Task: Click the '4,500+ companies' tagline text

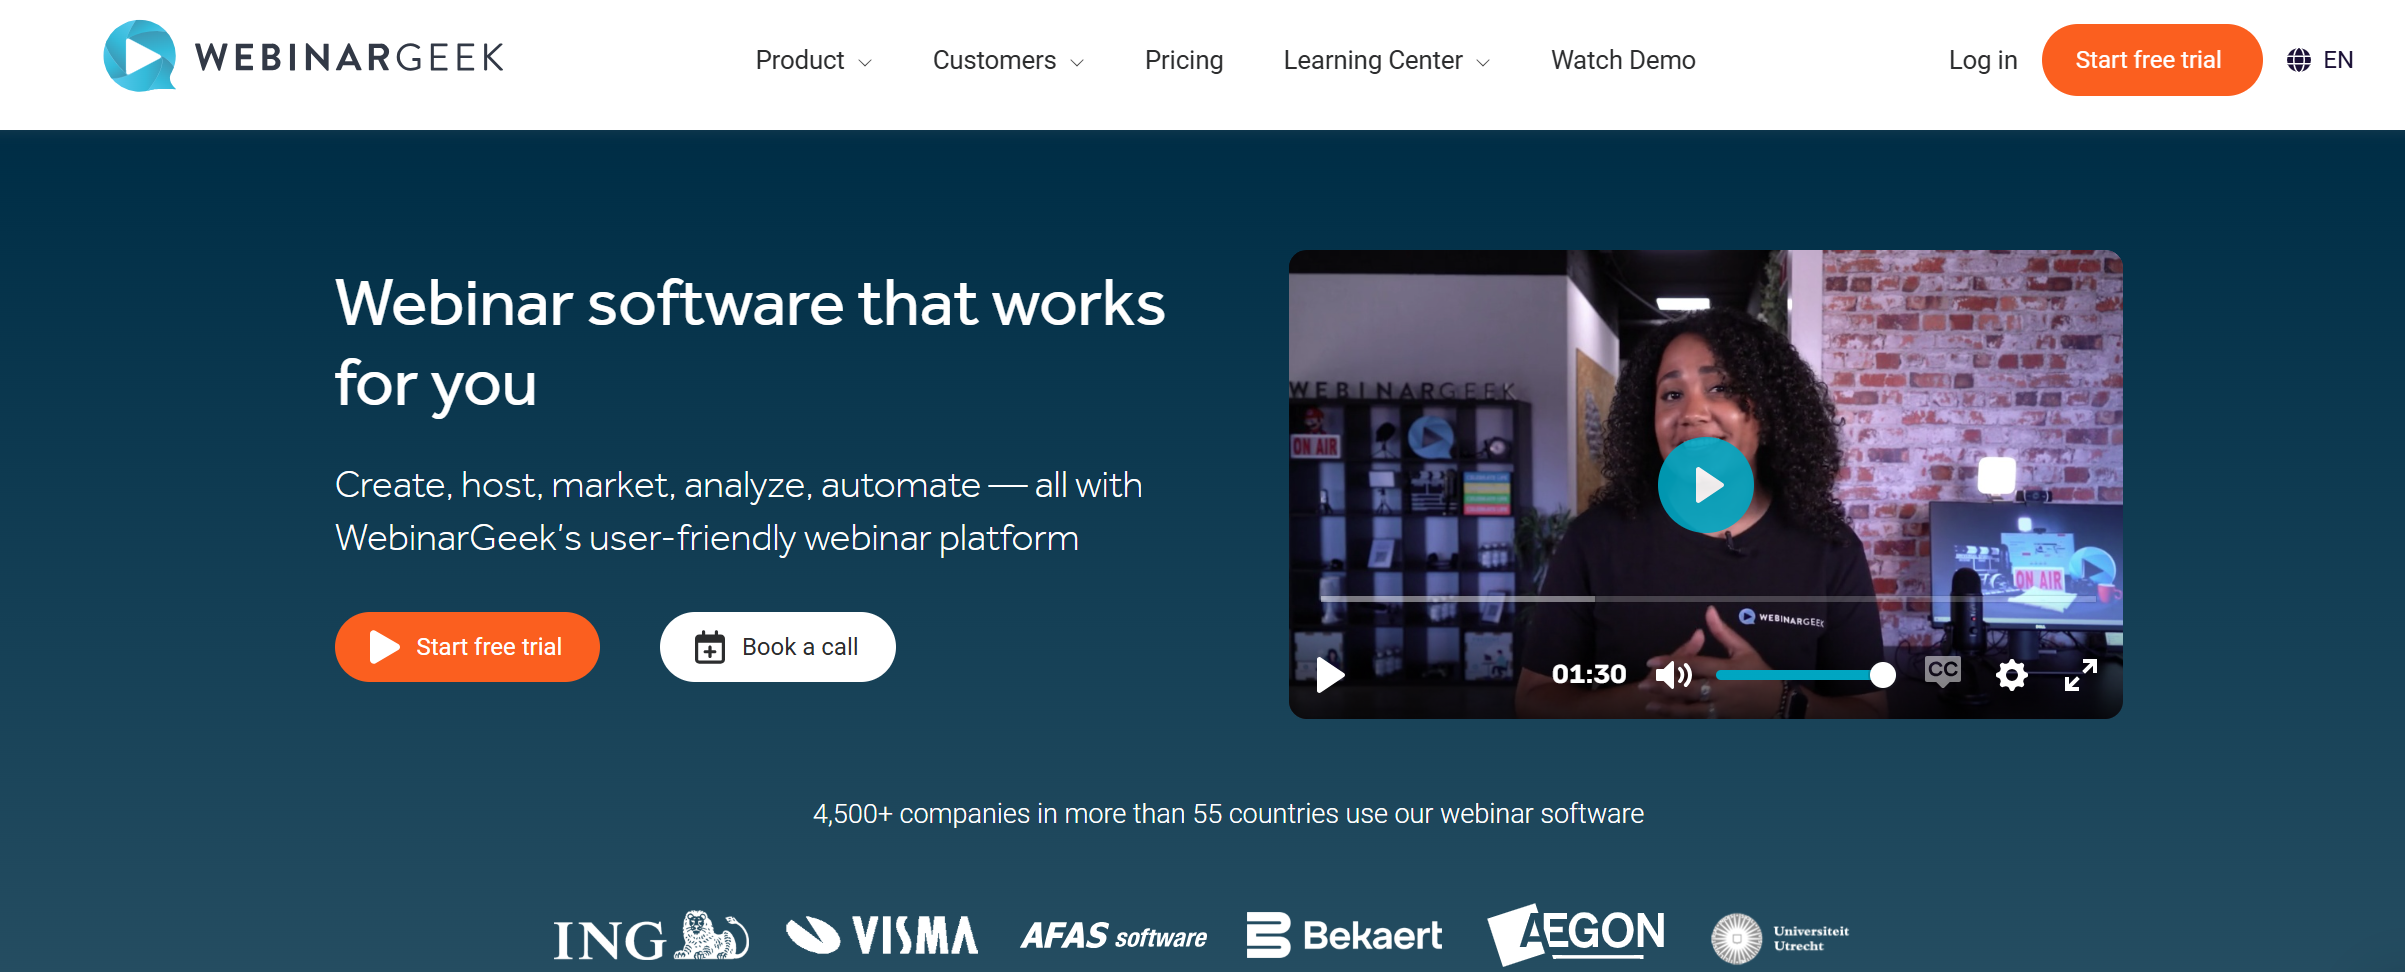Action: click(1228, 814)
